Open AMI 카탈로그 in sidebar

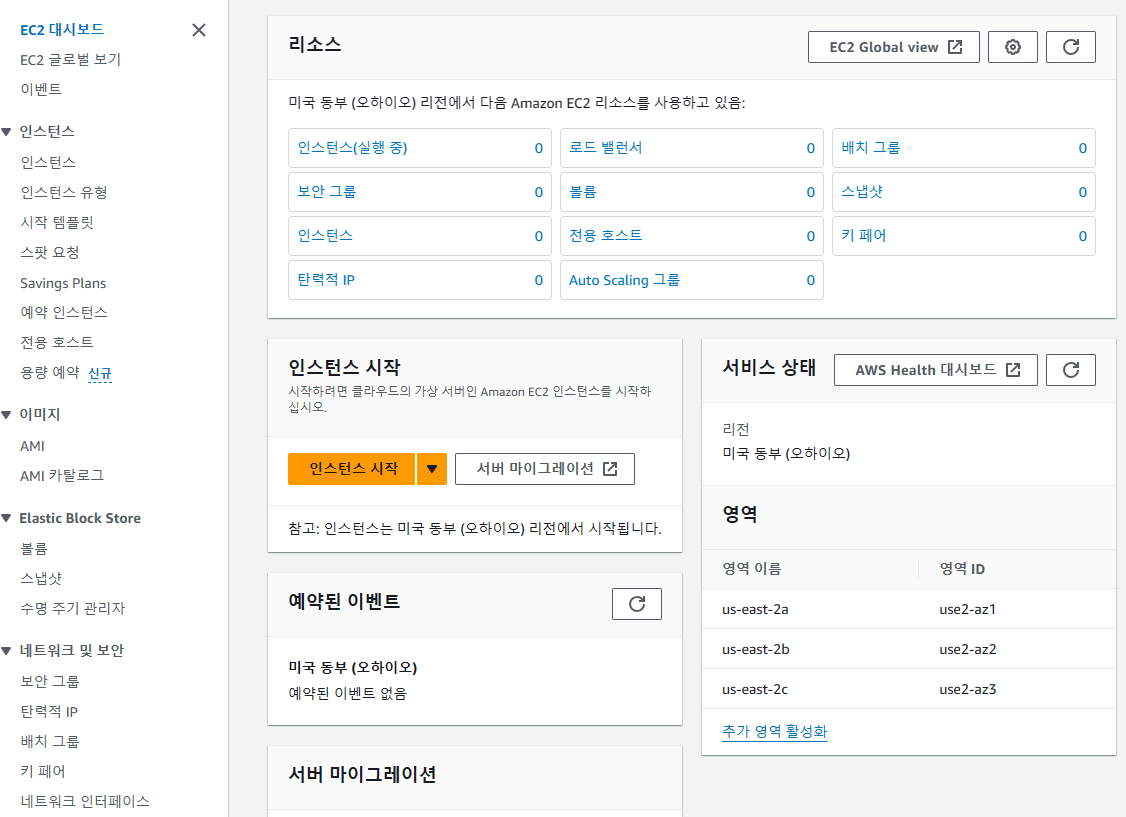62,476
